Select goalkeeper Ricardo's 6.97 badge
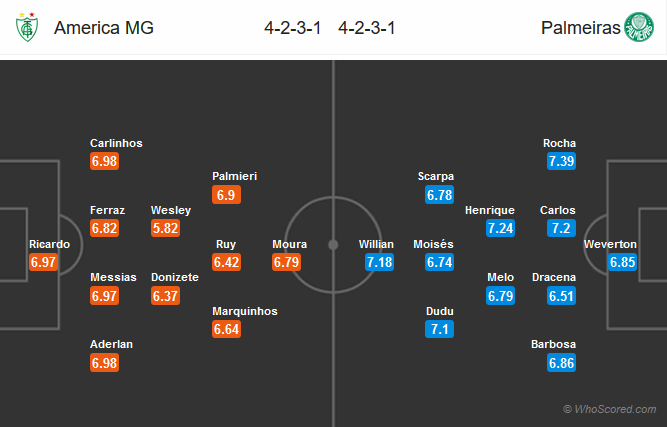Image resolution: width=667 pixels, height=427 pixels. coord(43,262)
